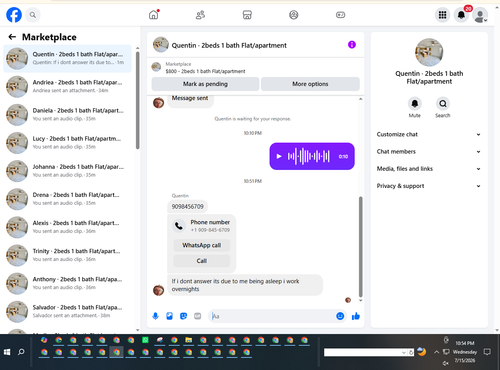Click the chat header listing title

(229, 45)
